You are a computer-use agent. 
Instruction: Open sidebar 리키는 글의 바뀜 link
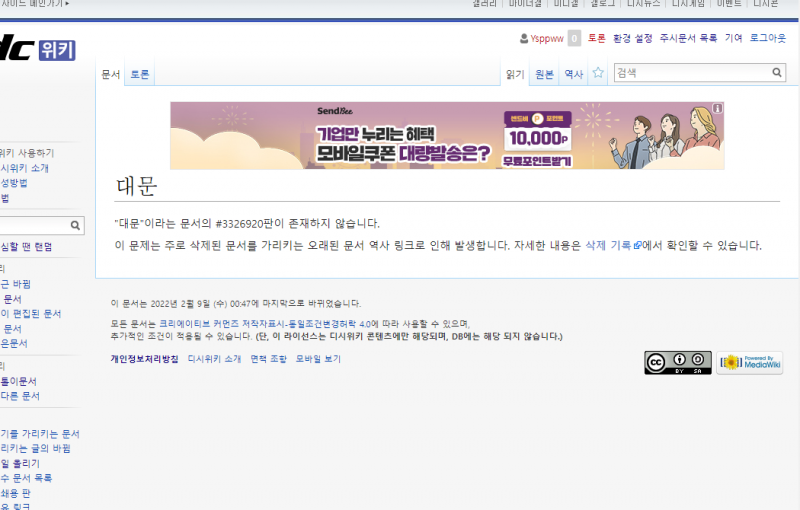35,449
